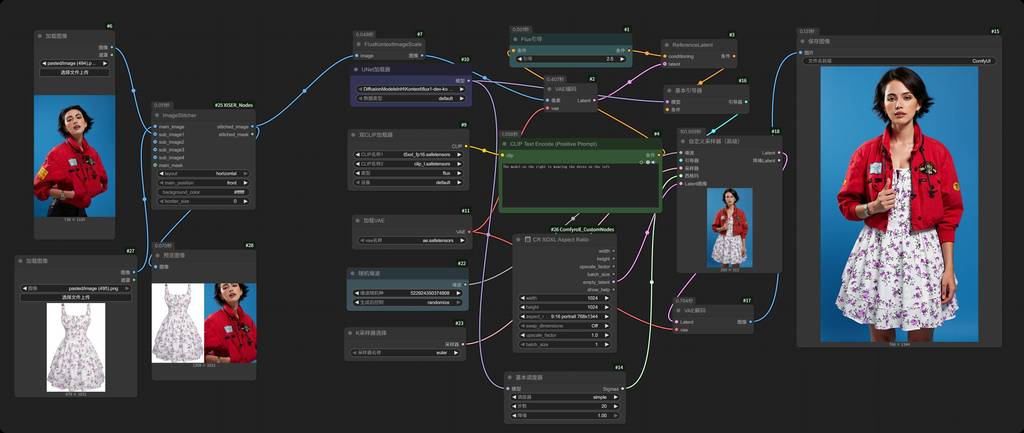Click into the positive prompt text area

pos(581,186)
